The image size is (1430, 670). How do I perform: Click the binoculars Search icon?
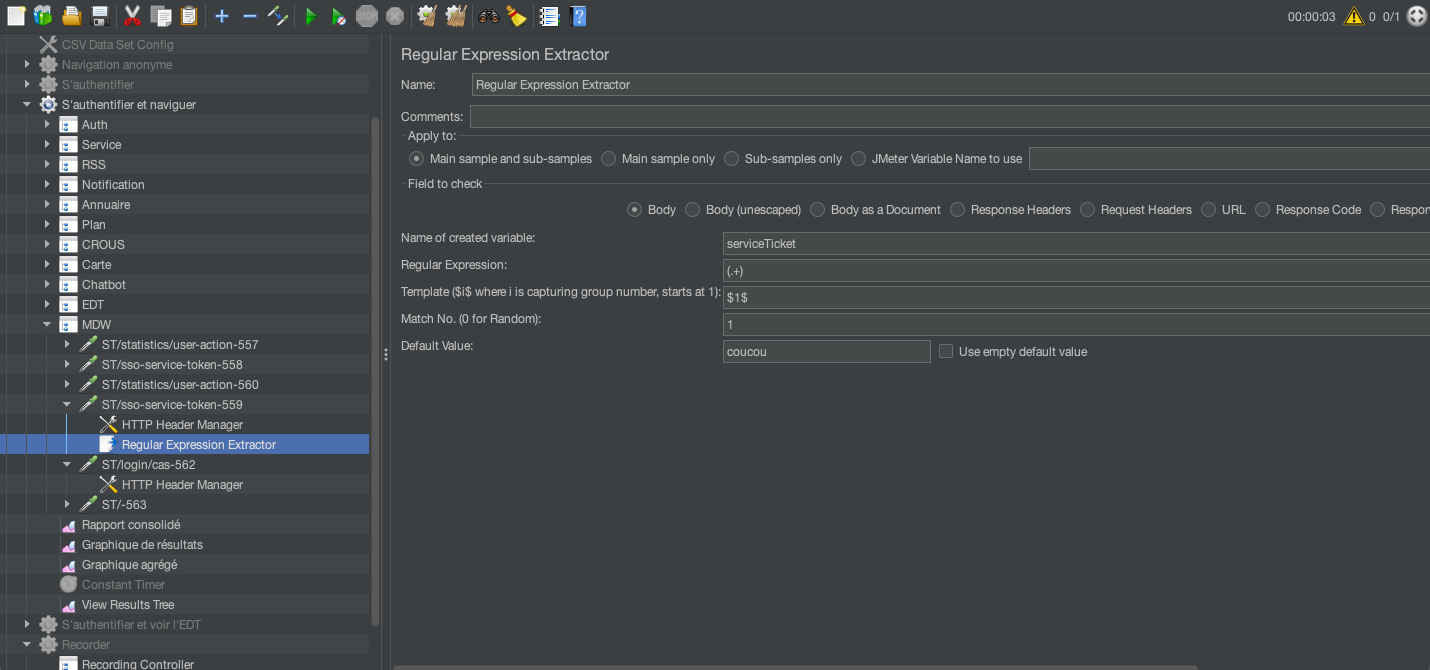[488, 16]
